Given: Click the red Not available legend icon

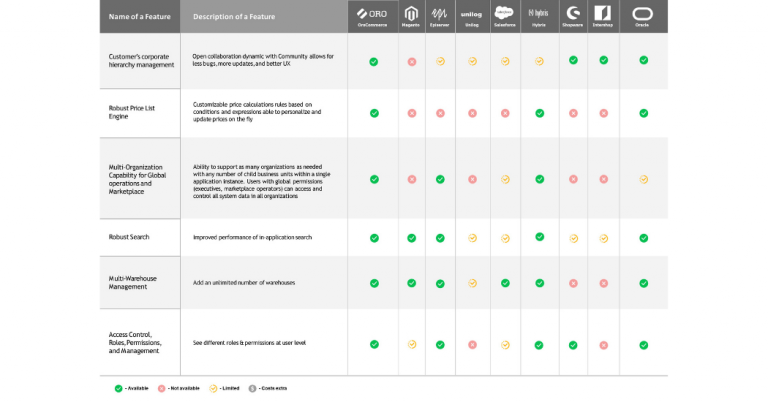Looking at the screenshot, I should tap(162, 387).
